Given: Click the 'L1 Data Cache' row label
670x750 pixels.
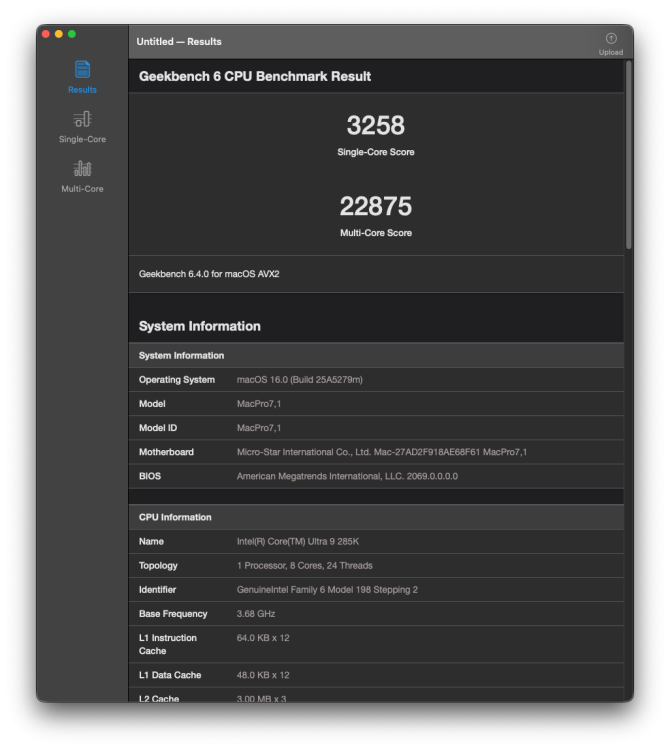Looking at the screenshot, I should 170,675.
